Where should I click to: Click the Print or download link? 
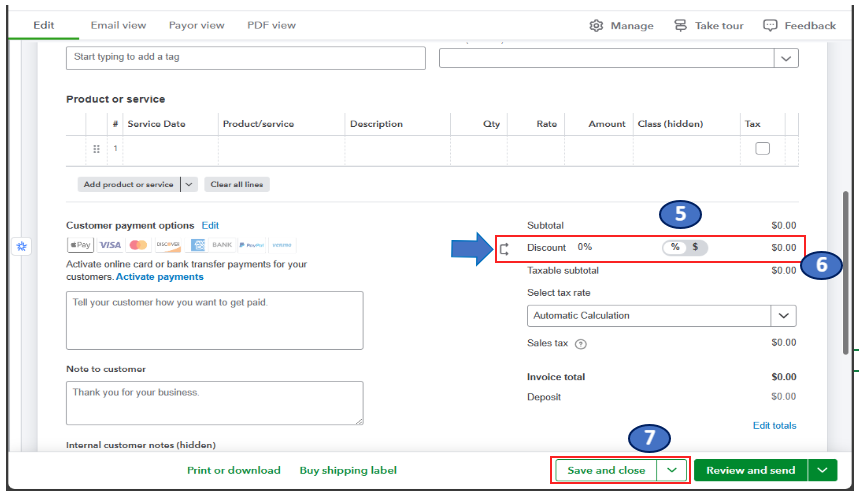[x=234, y=470]
